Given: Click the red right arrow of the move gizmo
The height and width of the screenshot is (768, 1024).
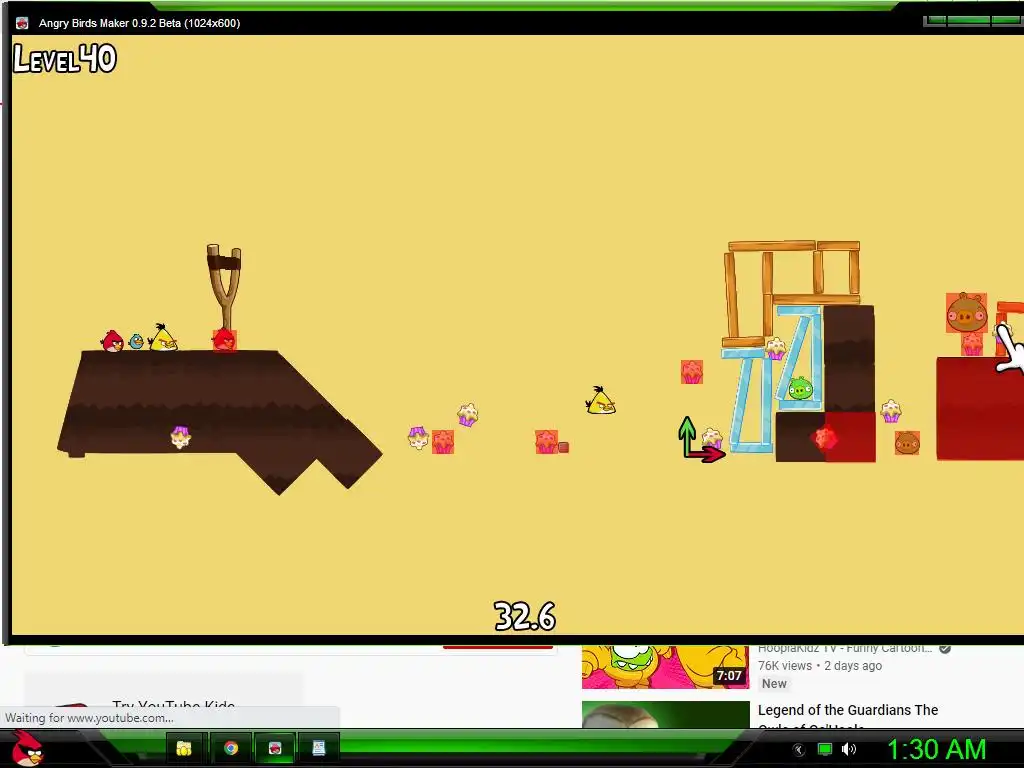Looking at the screenshot, I should tap(707, 453).
